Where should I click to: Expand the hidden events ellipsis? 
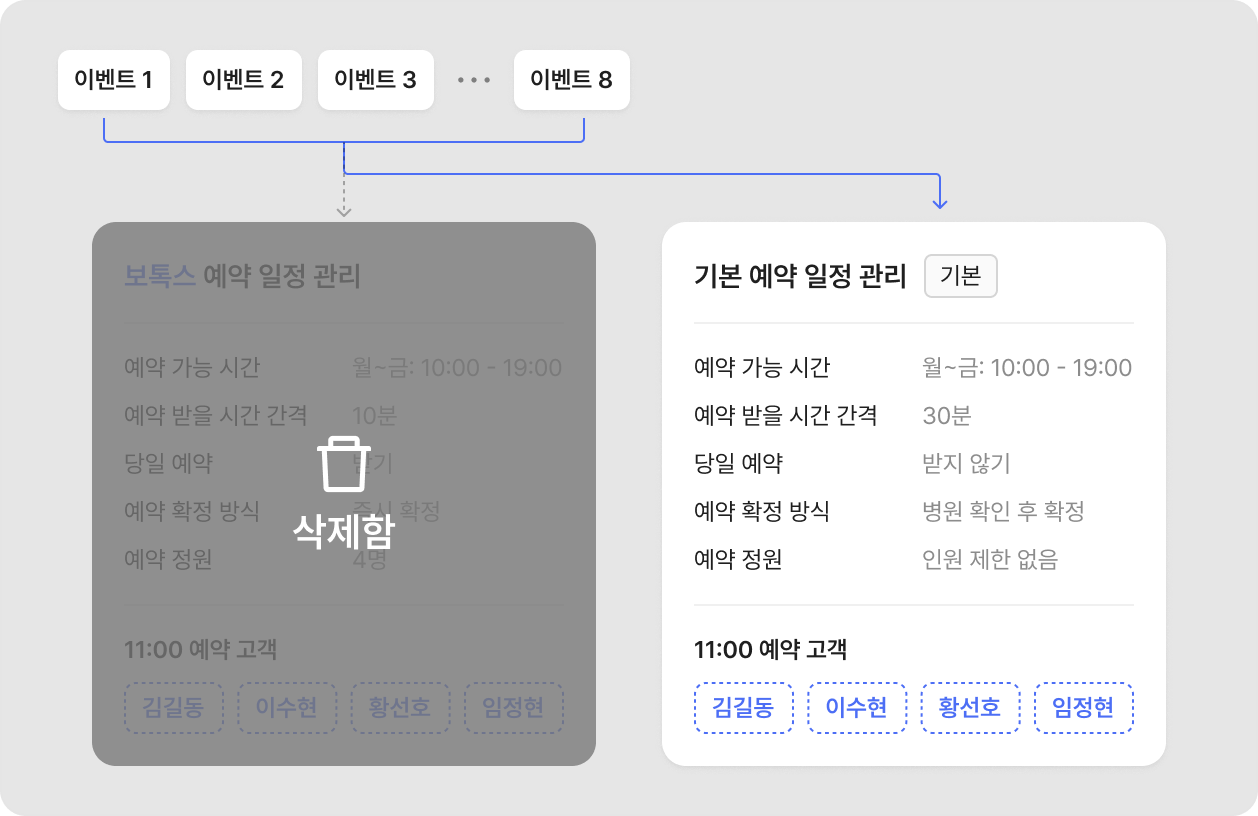[474, 80]
